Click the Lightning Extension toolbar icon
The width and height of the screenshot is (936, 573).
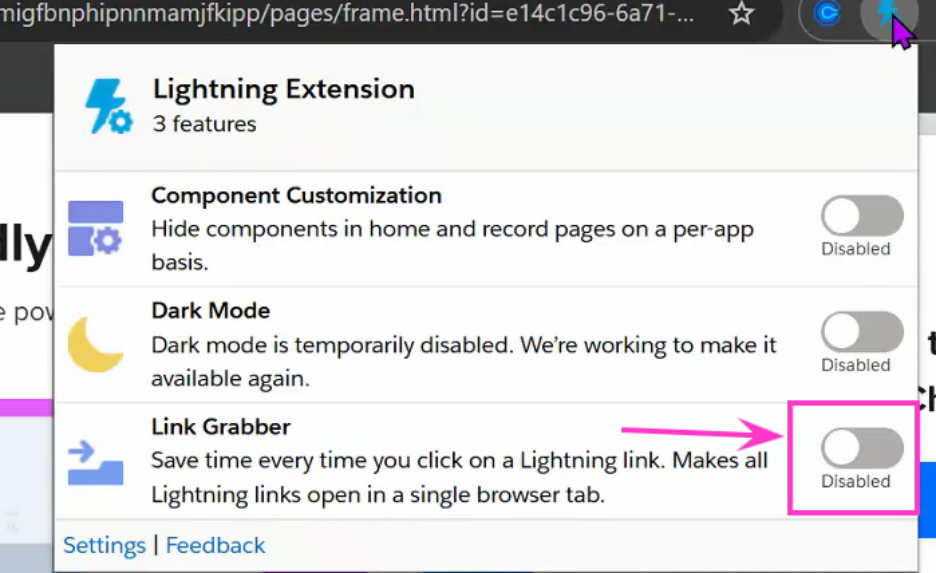pos(889,13)
